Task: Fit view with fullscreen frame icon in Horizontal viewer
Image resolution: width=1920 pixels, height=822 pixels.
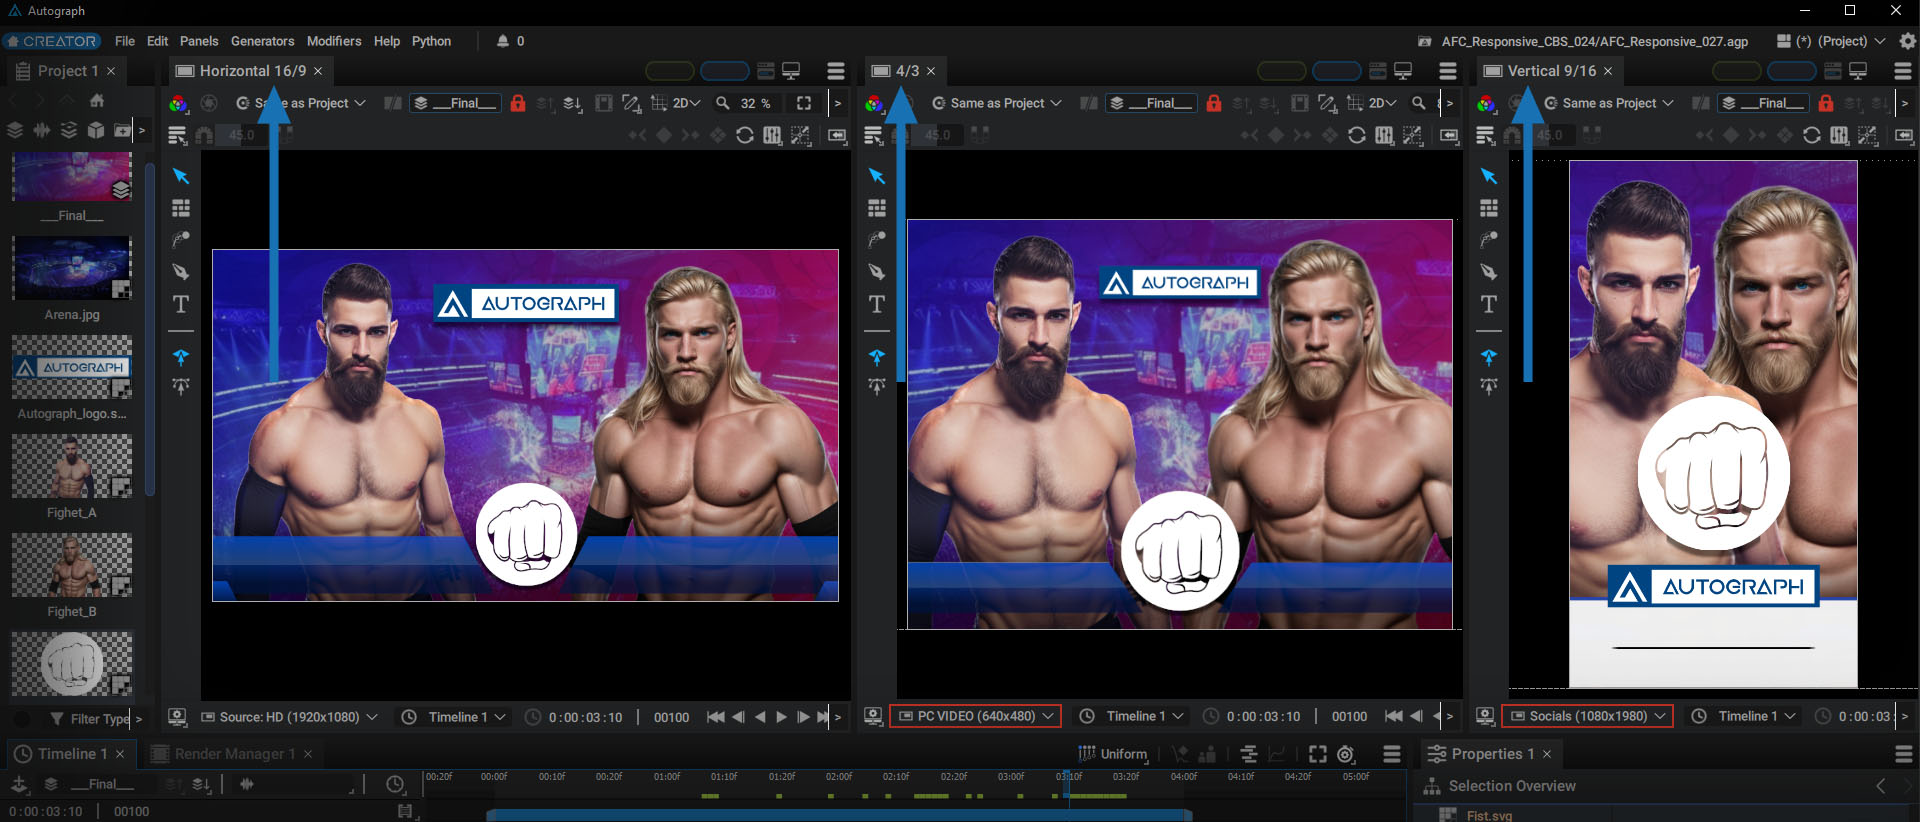Action: [x=804, y=103]
